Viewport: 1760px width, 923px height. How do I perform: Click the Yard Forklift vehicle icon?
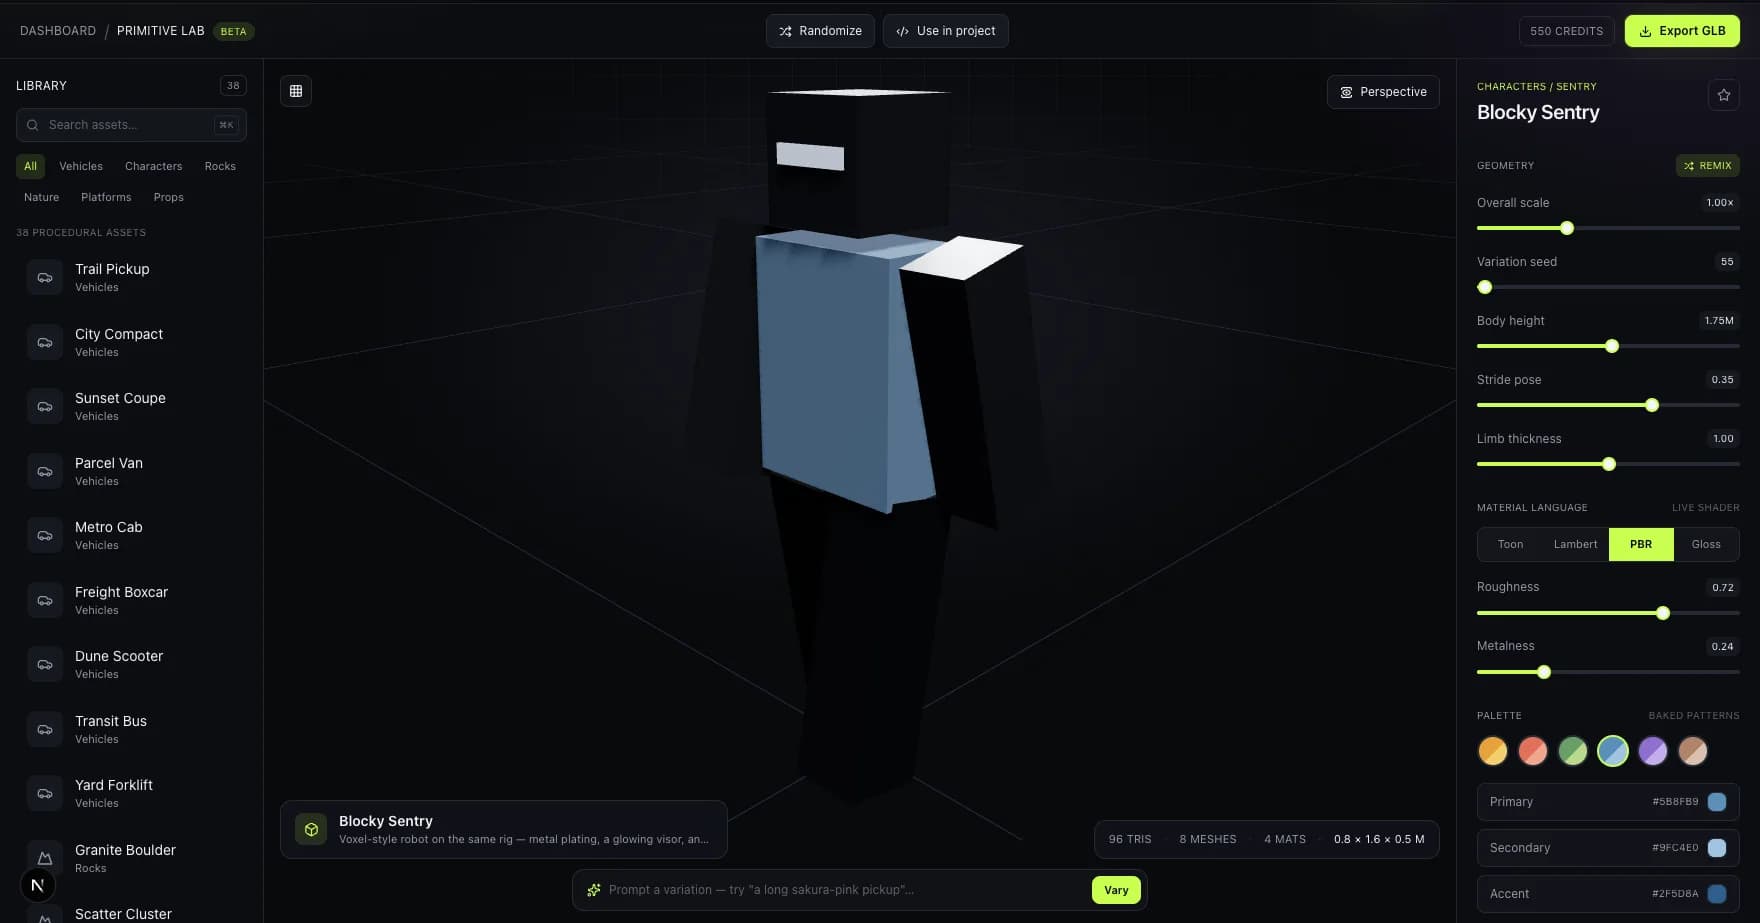coord(45,793)
